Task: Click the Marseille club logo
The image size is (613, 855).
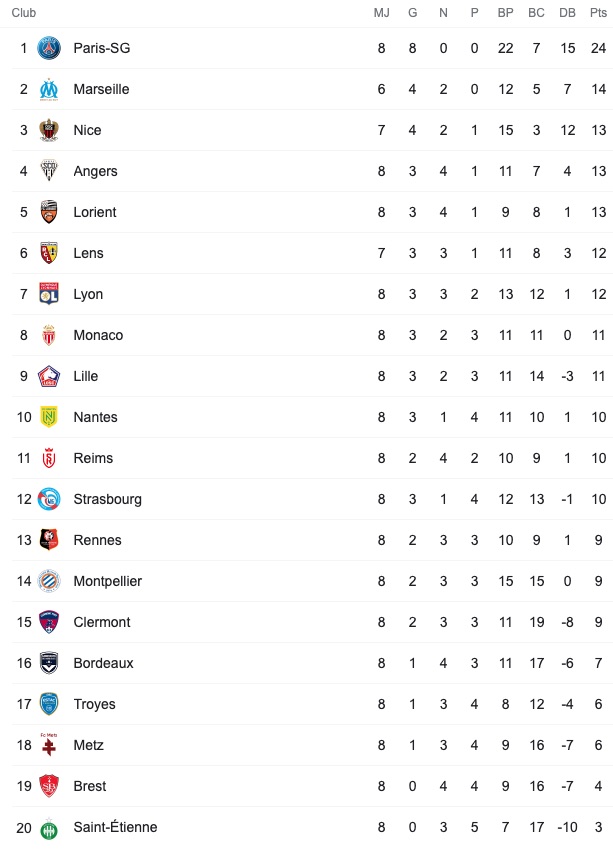Action: tap(49, 89)
